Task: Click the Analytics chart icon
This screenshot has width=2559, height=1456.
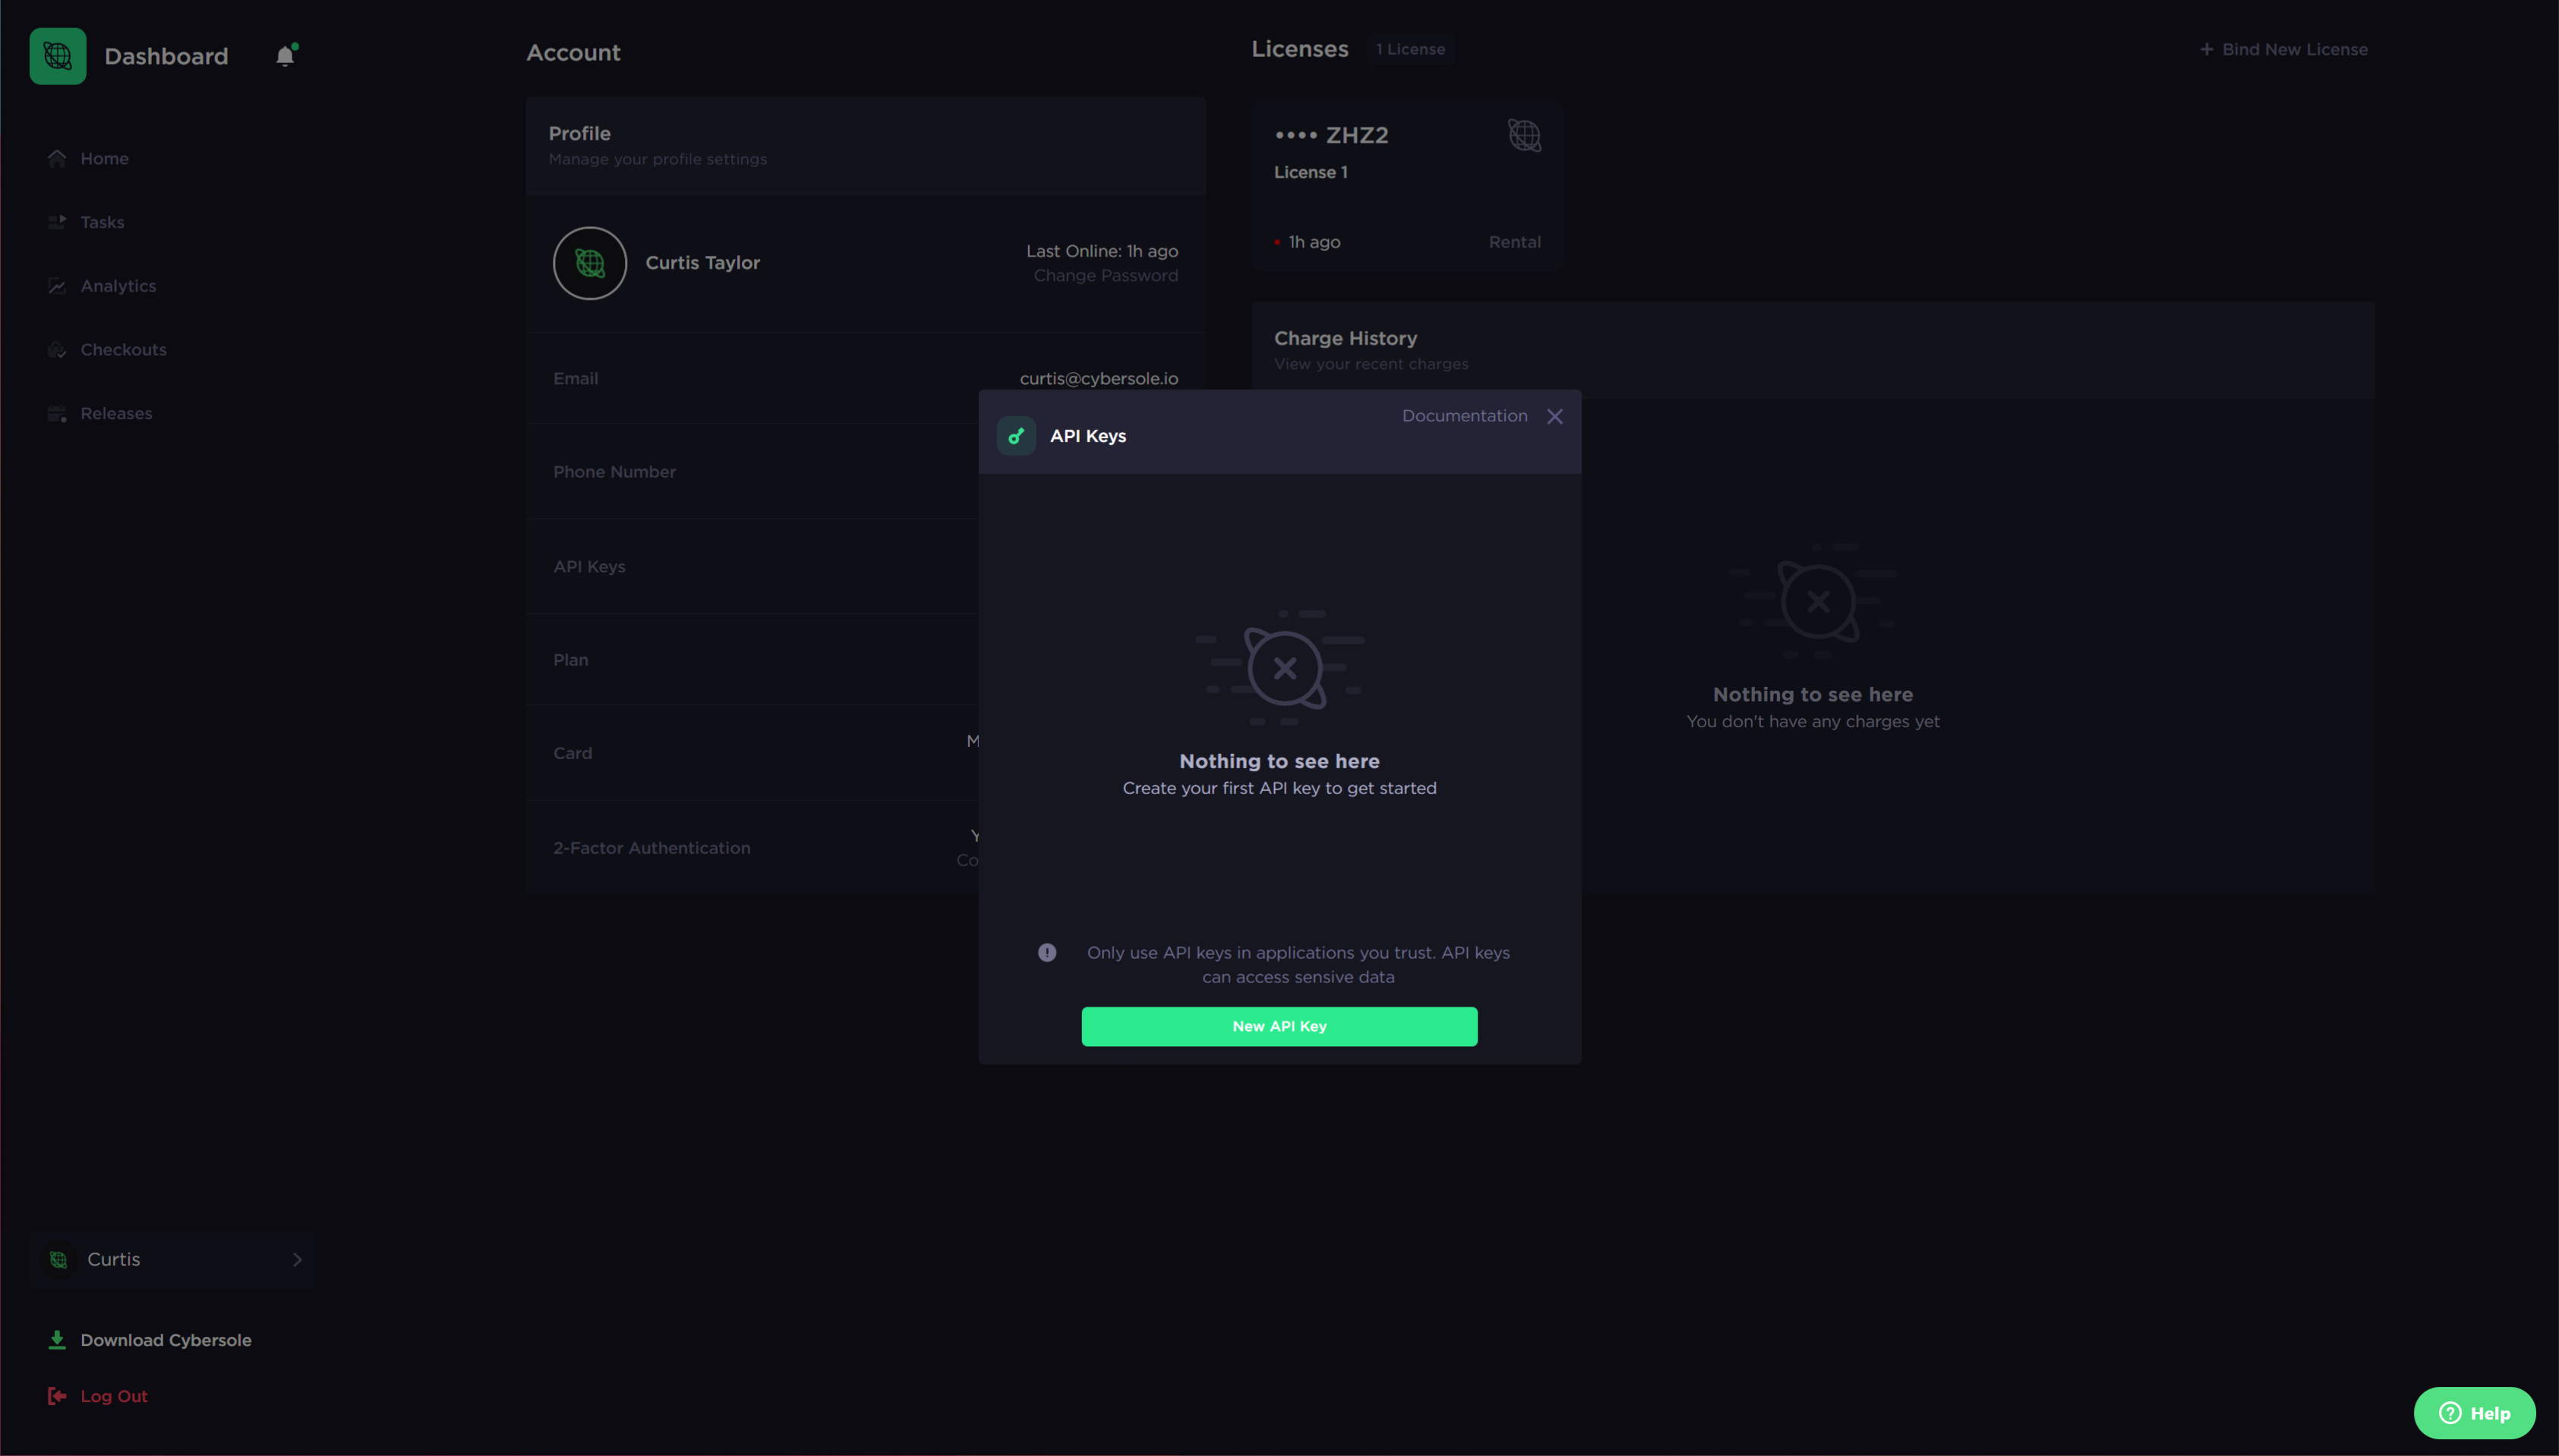Action: [x=57, y=286]
